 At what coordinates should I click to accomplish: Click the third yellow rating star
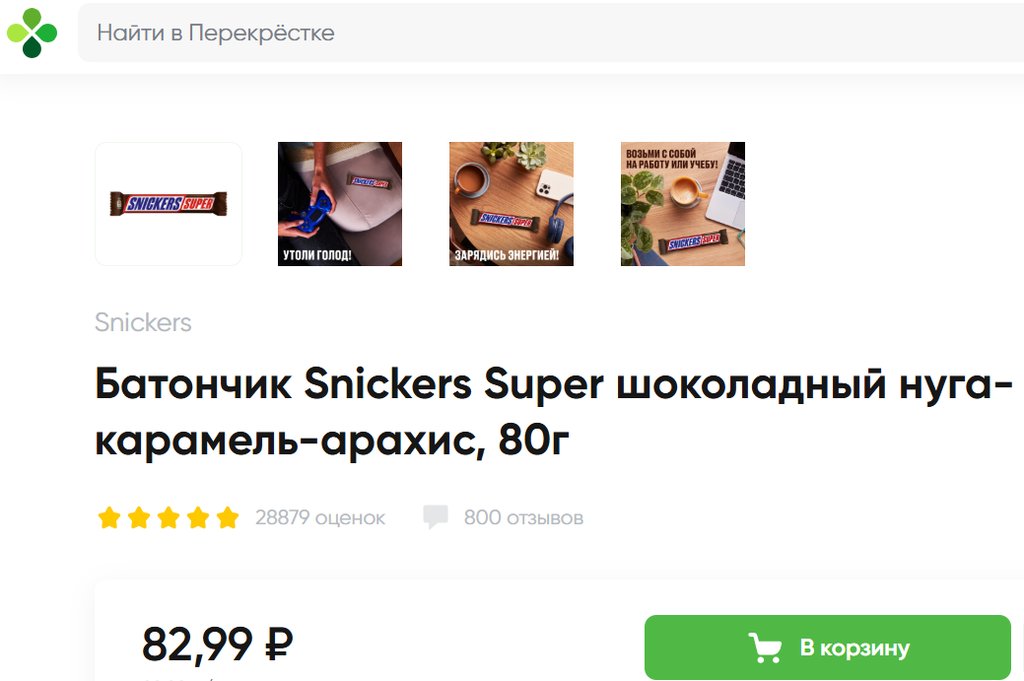pos(168,517)
